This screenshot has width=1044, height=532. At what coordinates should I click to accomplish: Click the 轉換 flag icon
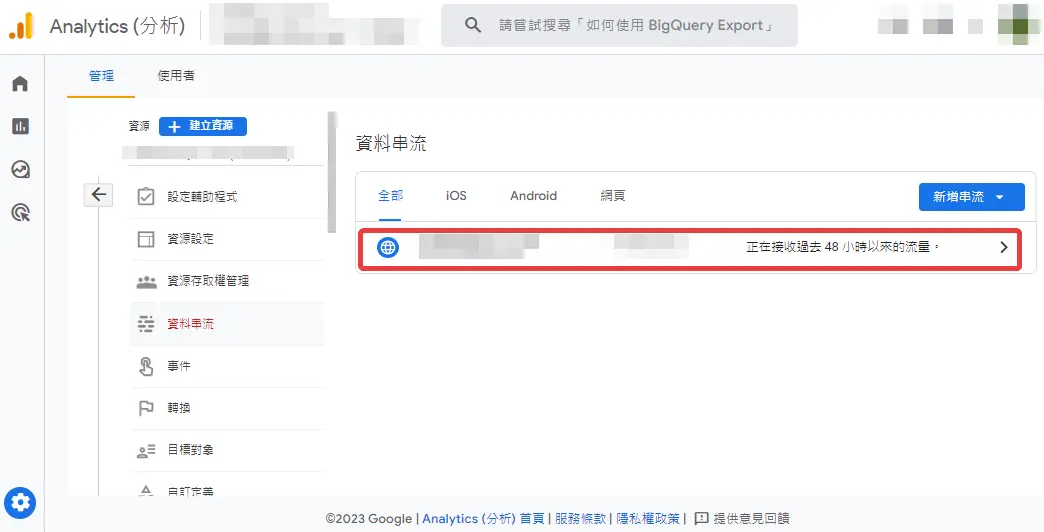[146, 408]
